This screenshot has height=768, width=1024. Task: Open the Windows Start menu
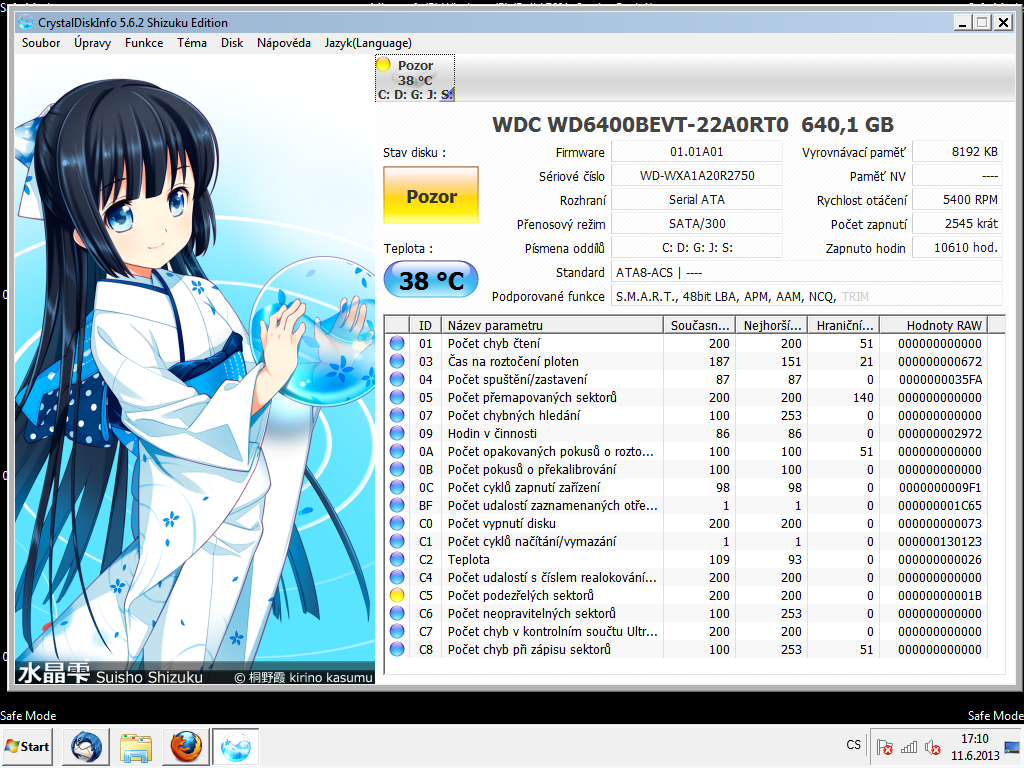coord(27,746)
